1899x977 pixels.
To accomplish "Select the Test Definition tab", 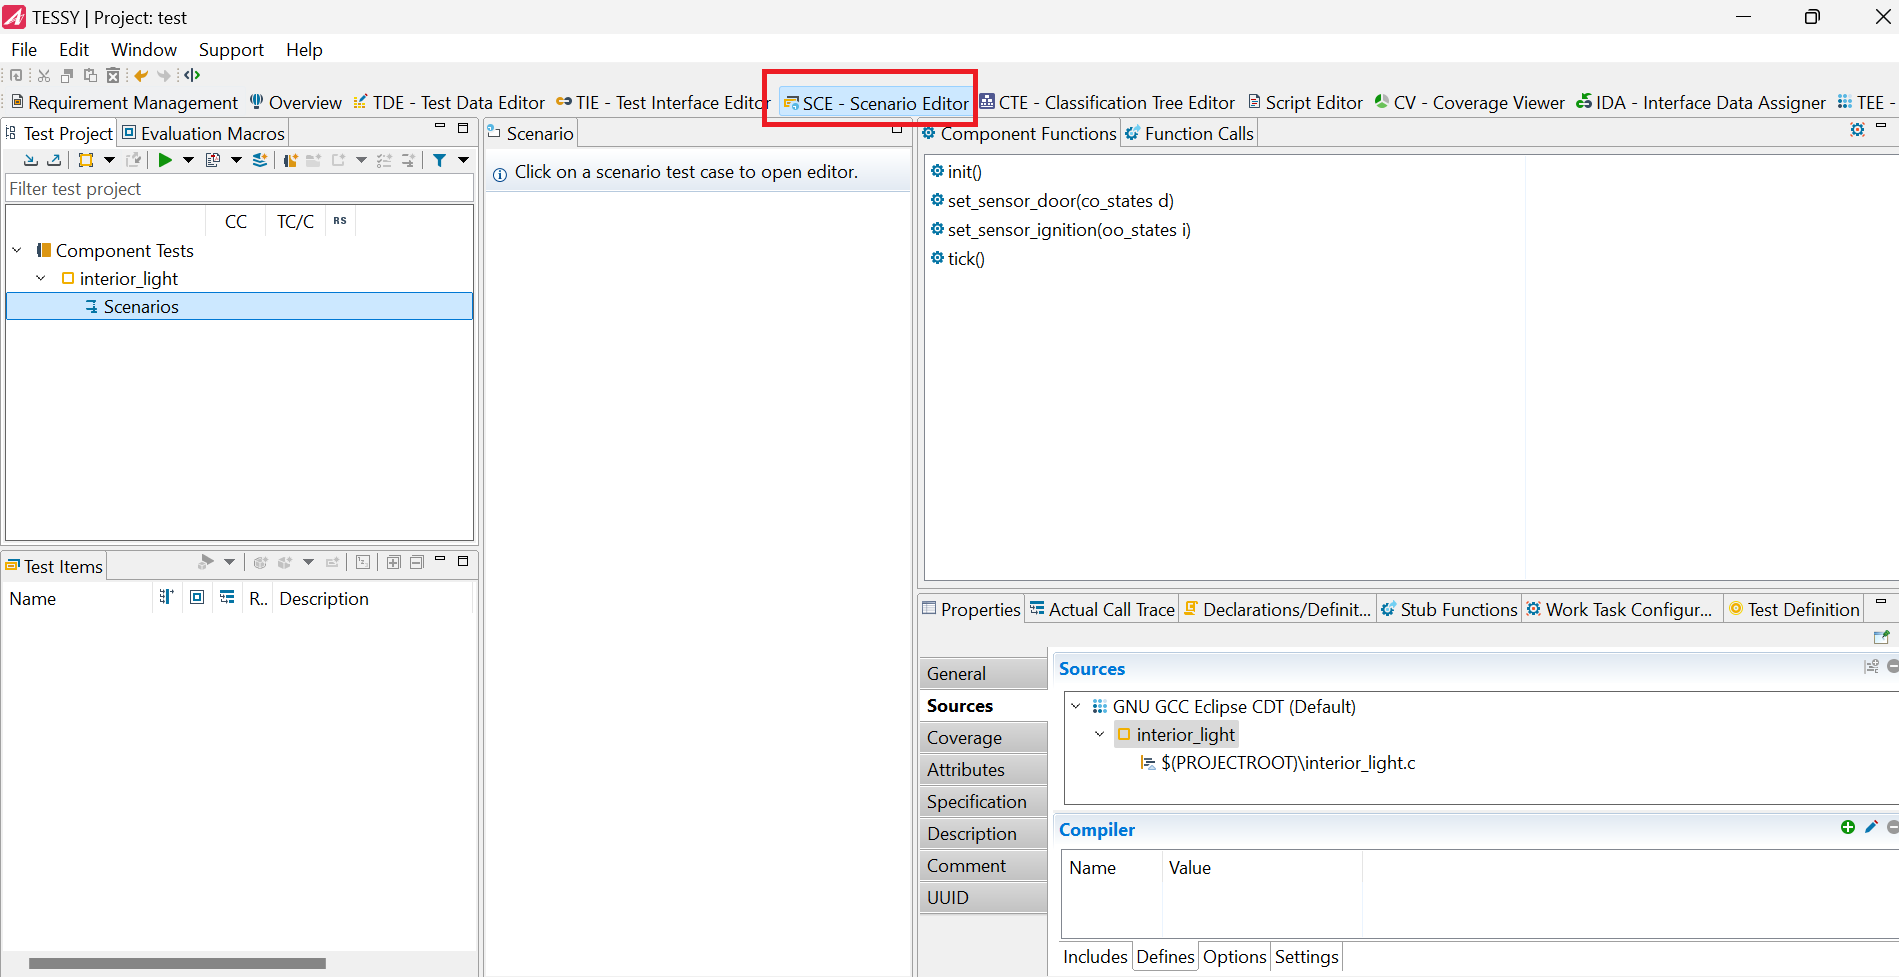I will coord(1794,609).
